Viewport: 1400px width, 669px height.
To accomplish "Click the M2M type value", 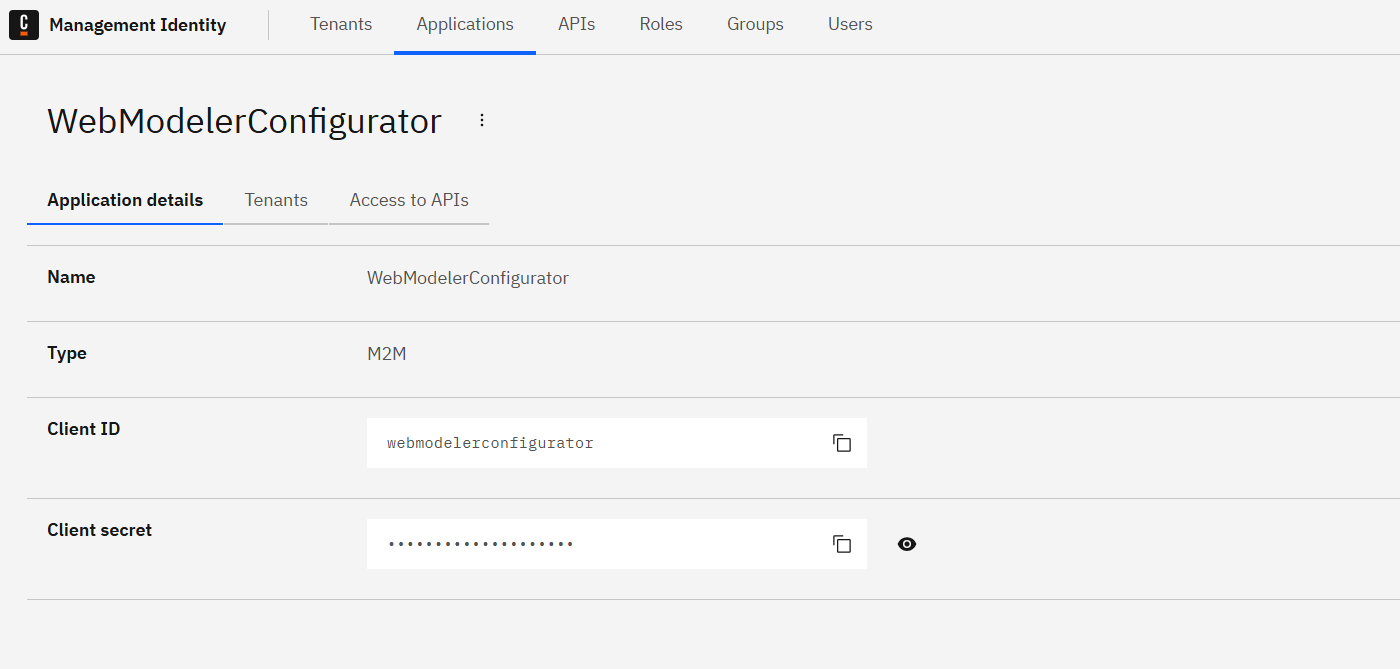I will pyautogui.click(x=386, y=354).
